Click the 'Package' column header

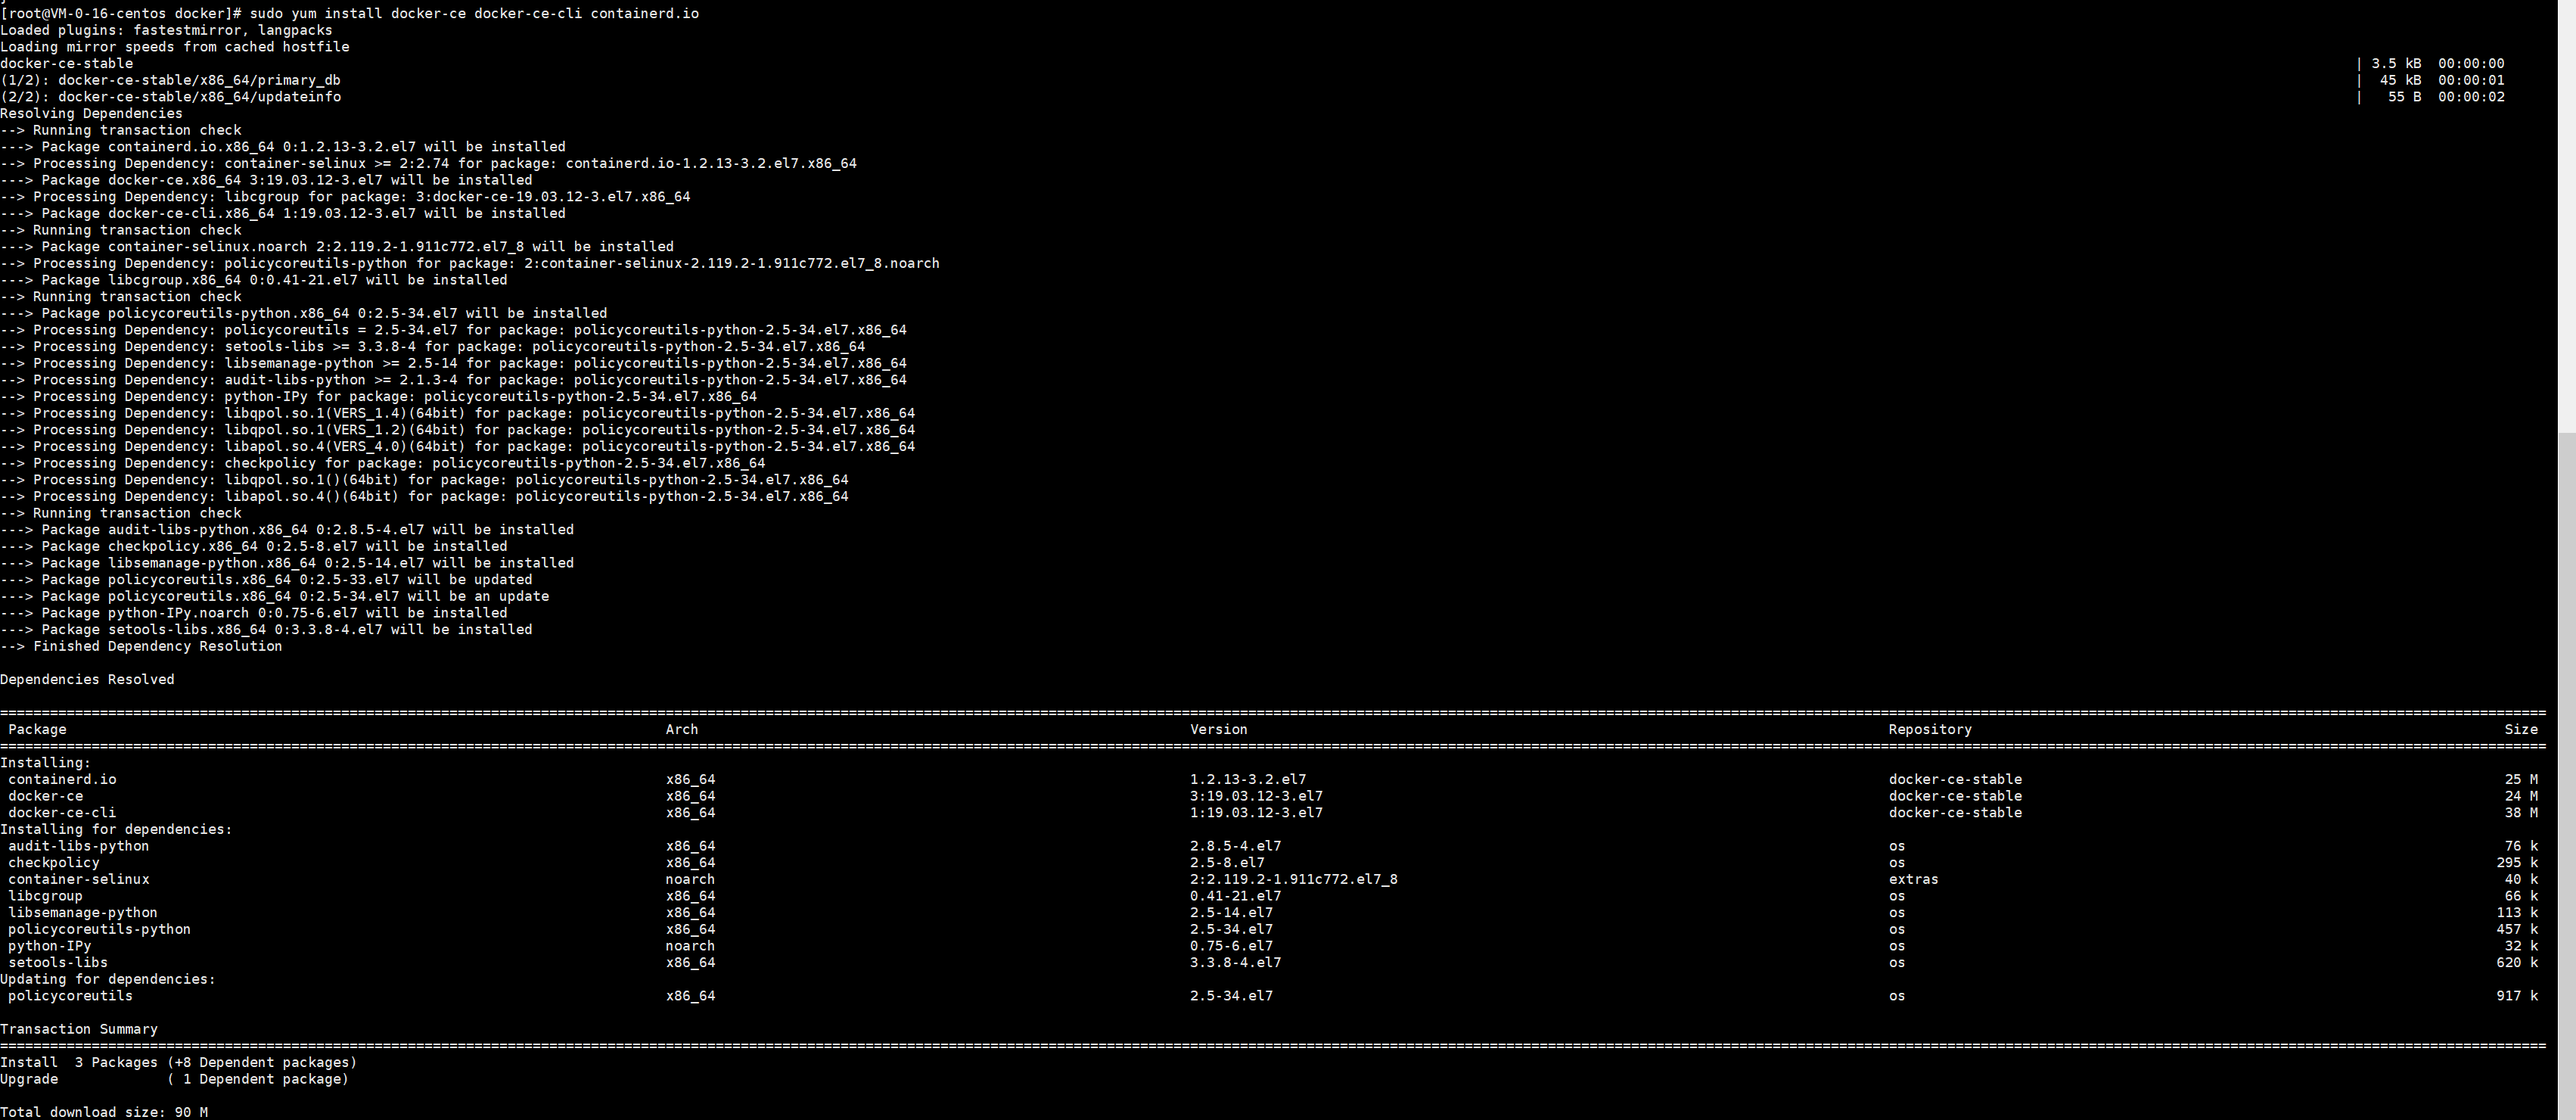pyautogui.click(x=37, y=730)
